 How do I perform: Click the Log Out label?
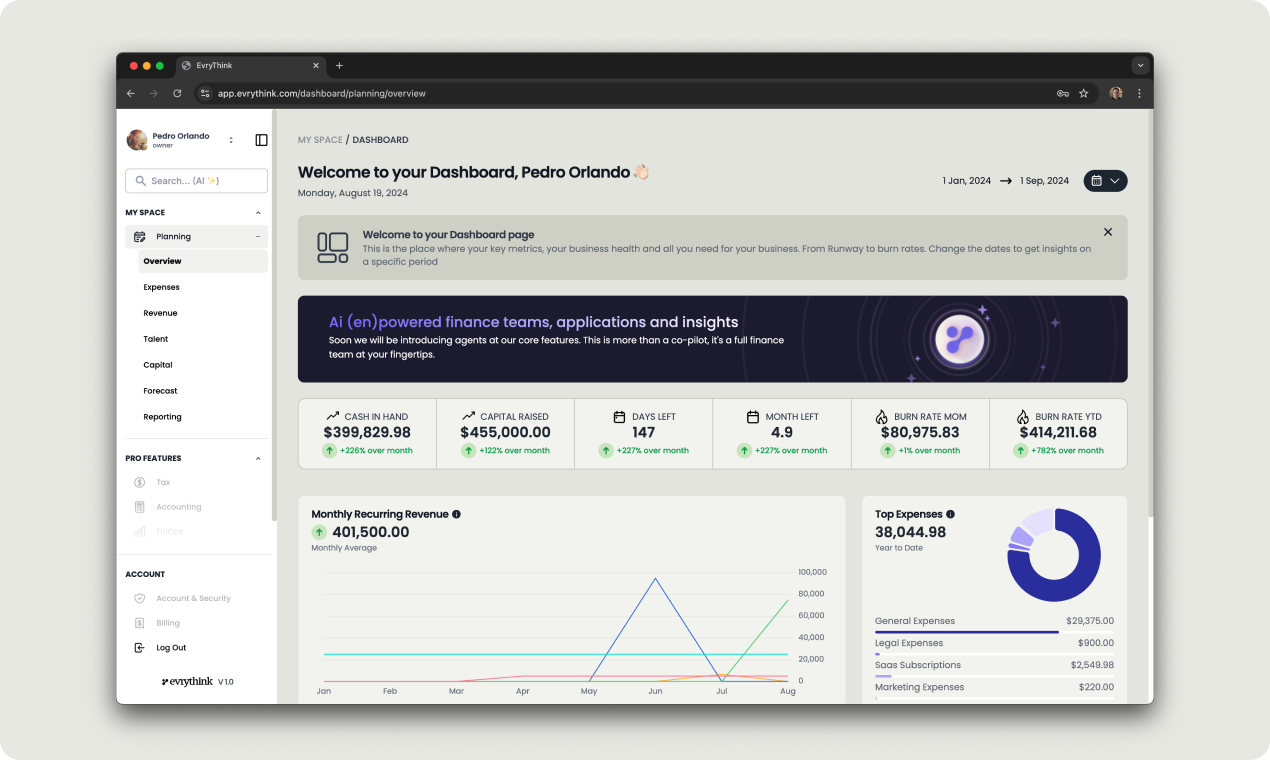[x=171, y=648]
